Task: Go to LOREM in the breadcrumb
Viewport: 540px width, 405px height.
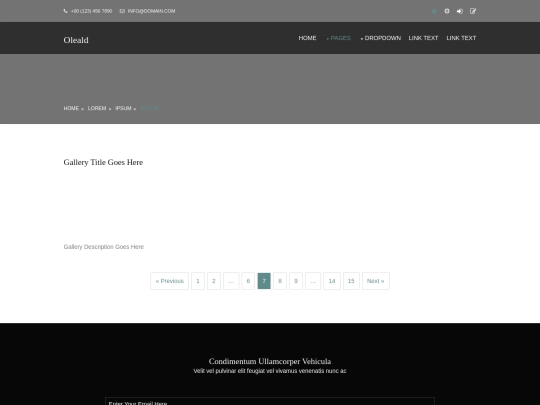Action: click(97, 108)
